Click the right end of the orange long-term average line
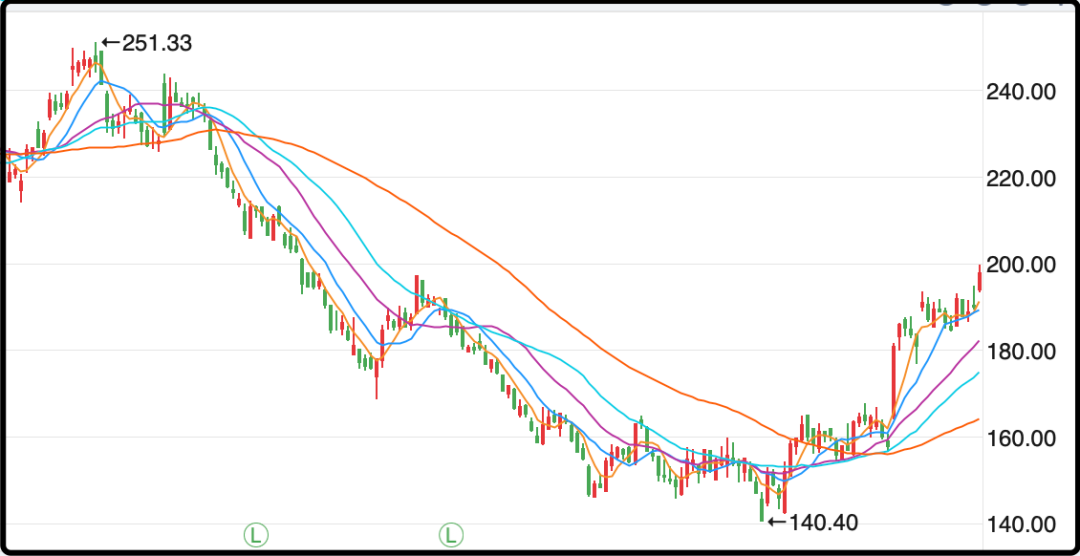The image size is (1080, 556). pyautogui.click(x=976, y=419)
